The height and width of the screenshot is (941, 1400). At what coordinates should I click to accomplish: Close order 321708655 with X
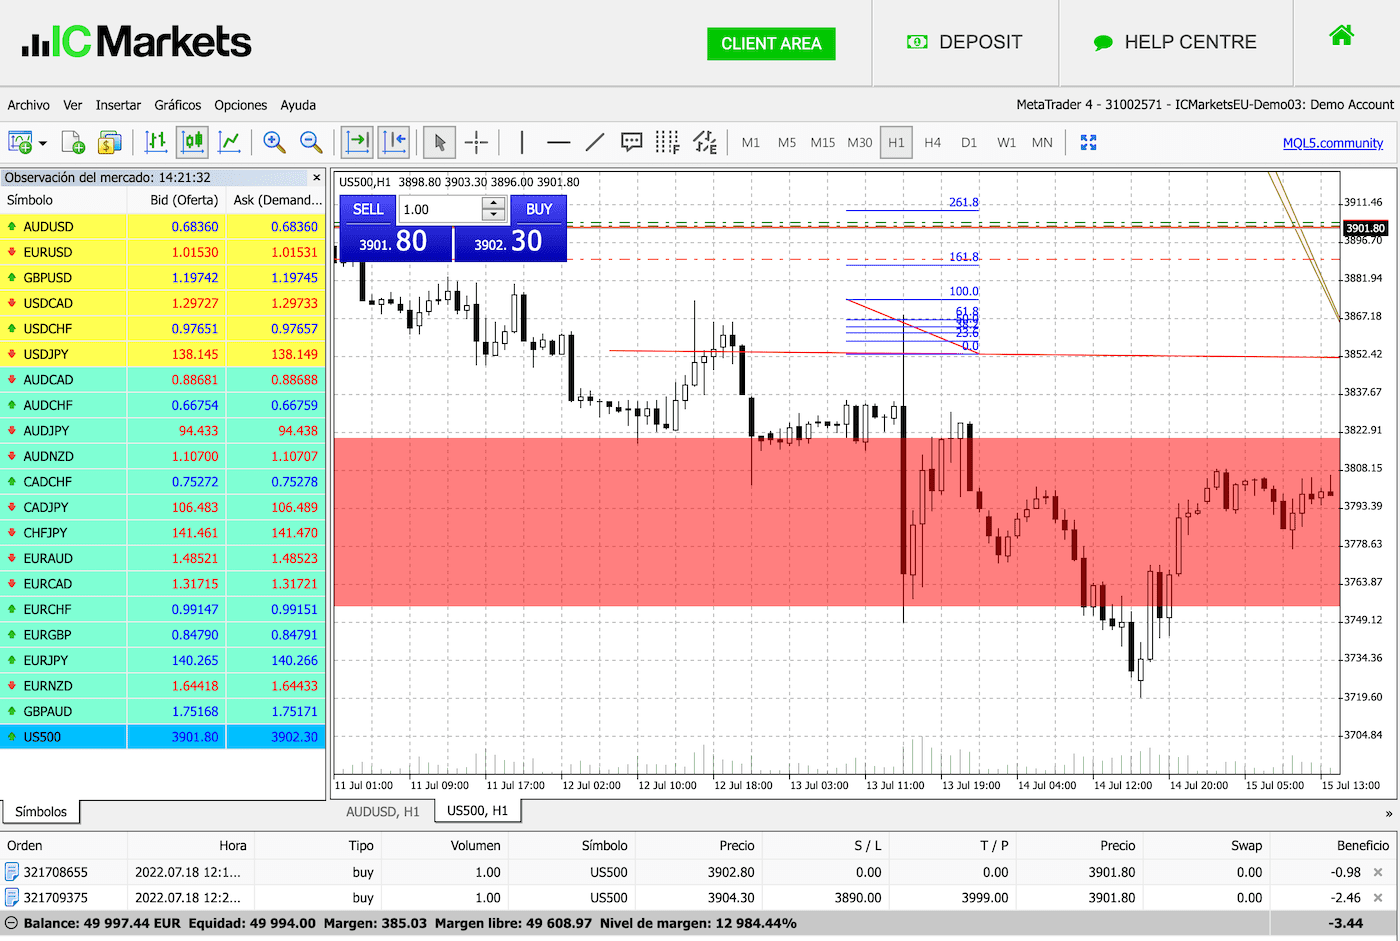[x=1378, y=872]
